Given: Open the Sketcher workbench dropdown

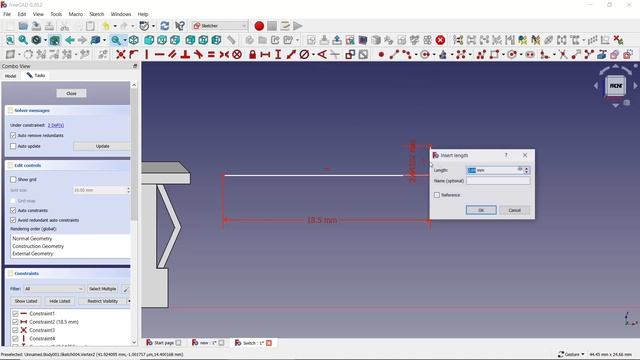Looking at the screenshot, I should coord(220,26).
